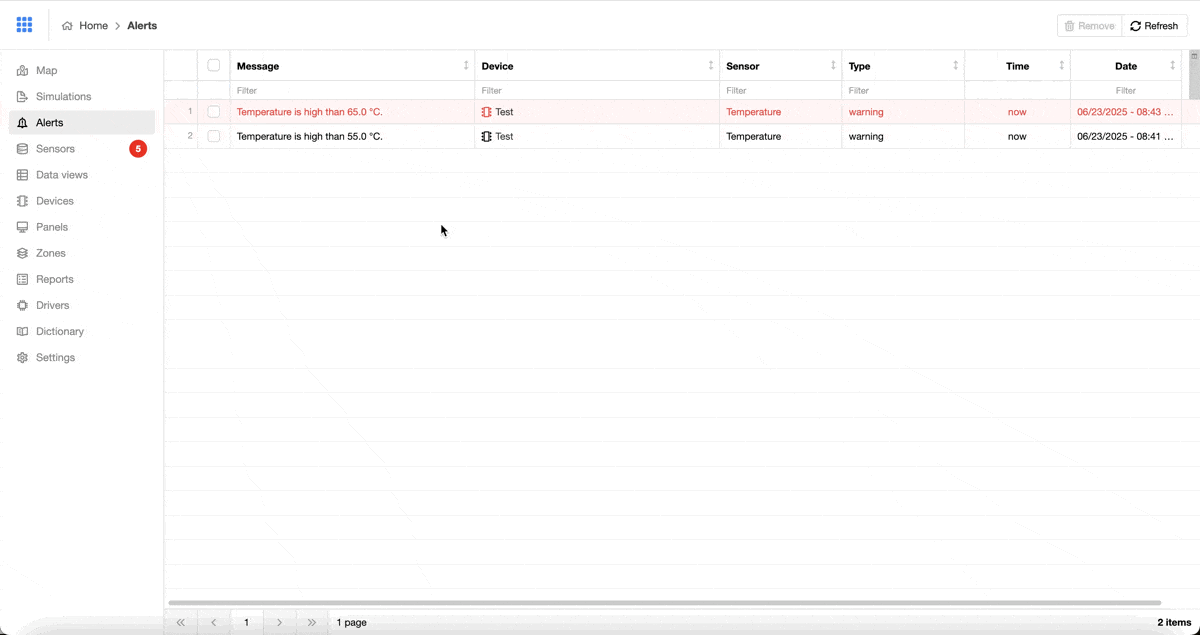Click the Device filter field

pyautogui.click(x=597, y=90)
